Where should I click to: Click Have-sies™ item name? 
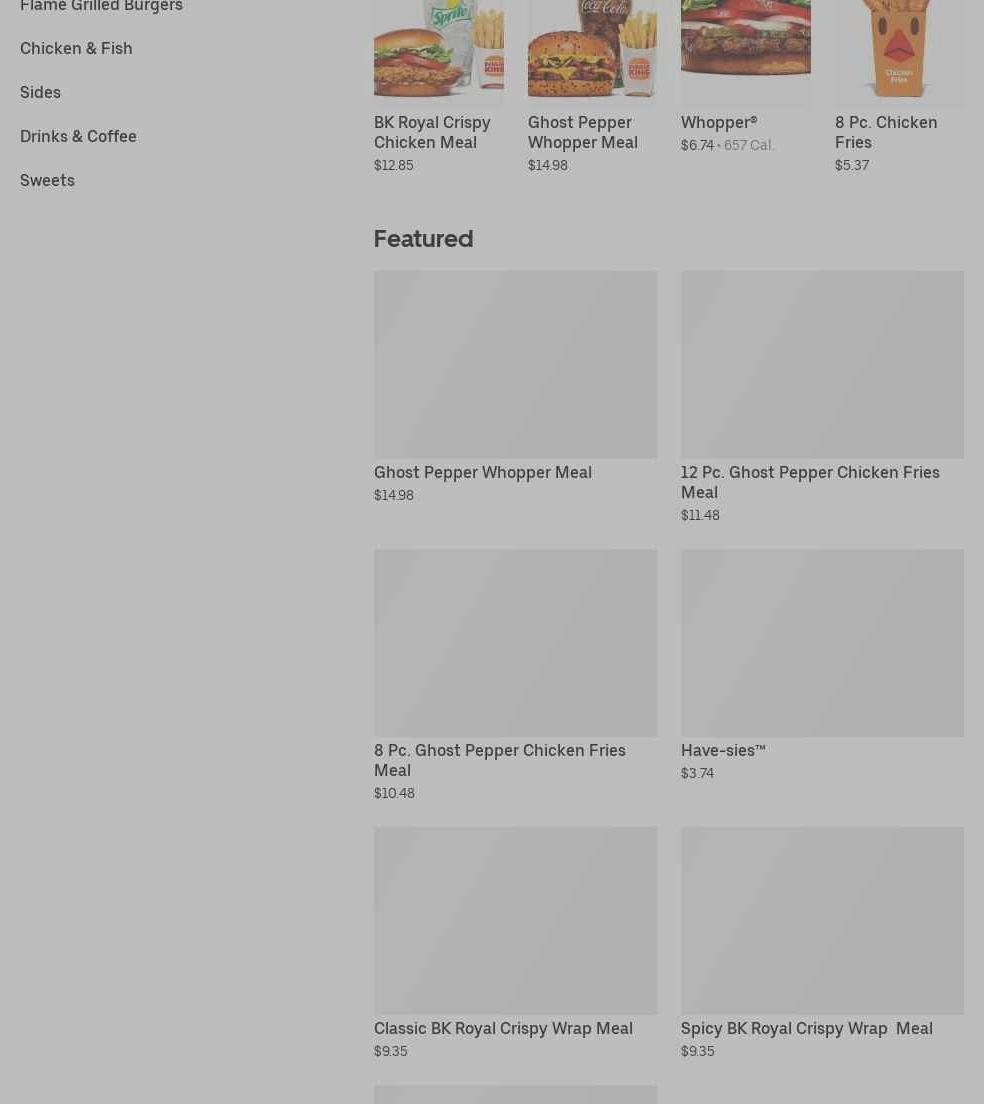click(x=723, y=751)
